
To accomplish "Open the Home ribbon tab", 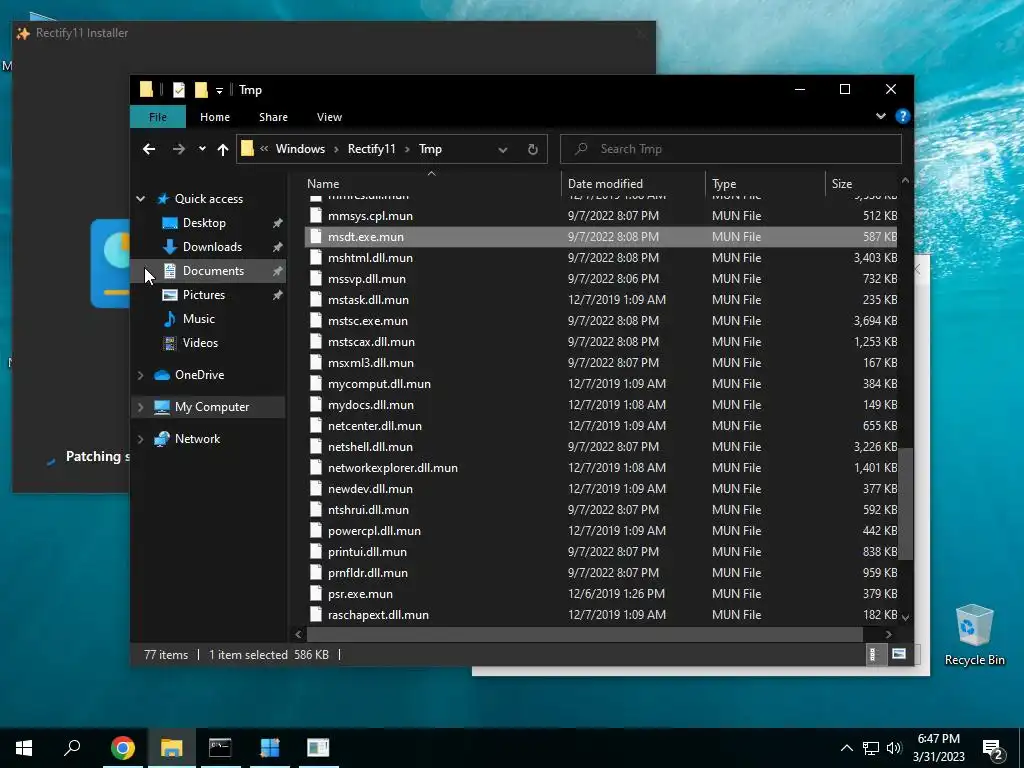I will [x=215, y=117].
